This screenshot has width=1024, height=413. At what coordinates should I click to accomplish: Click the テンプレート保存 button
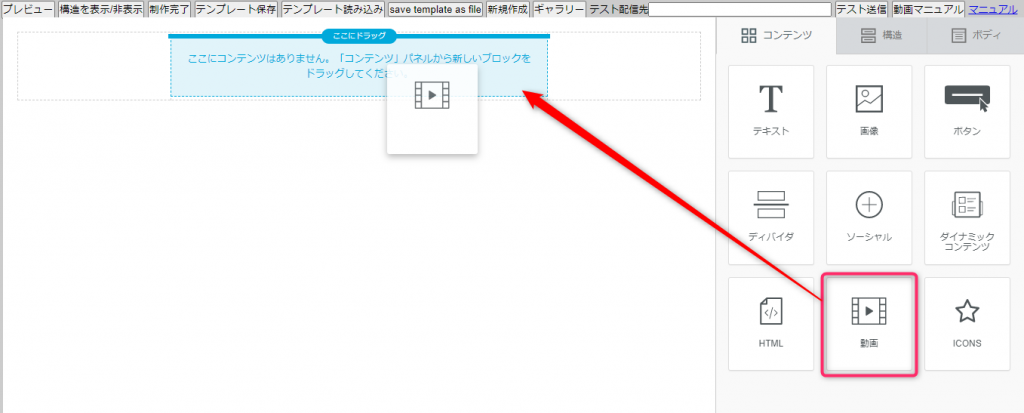236,9
